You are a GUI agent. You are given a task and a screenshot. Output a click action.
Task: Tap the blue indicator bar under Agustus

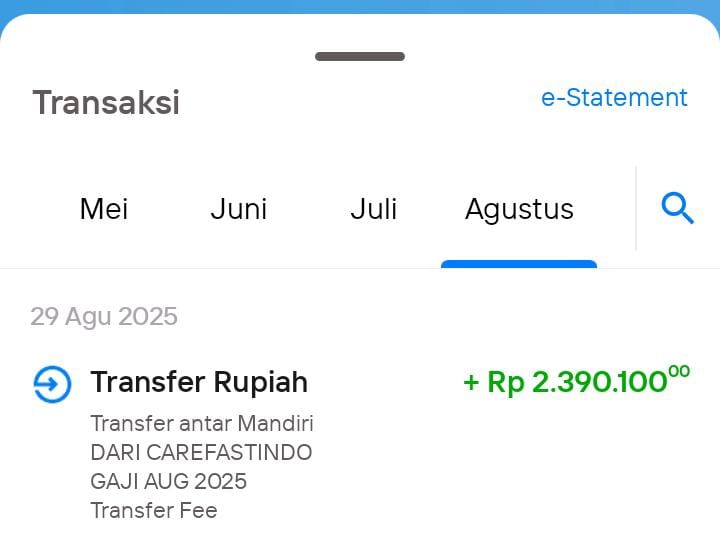tap(519, 264)
